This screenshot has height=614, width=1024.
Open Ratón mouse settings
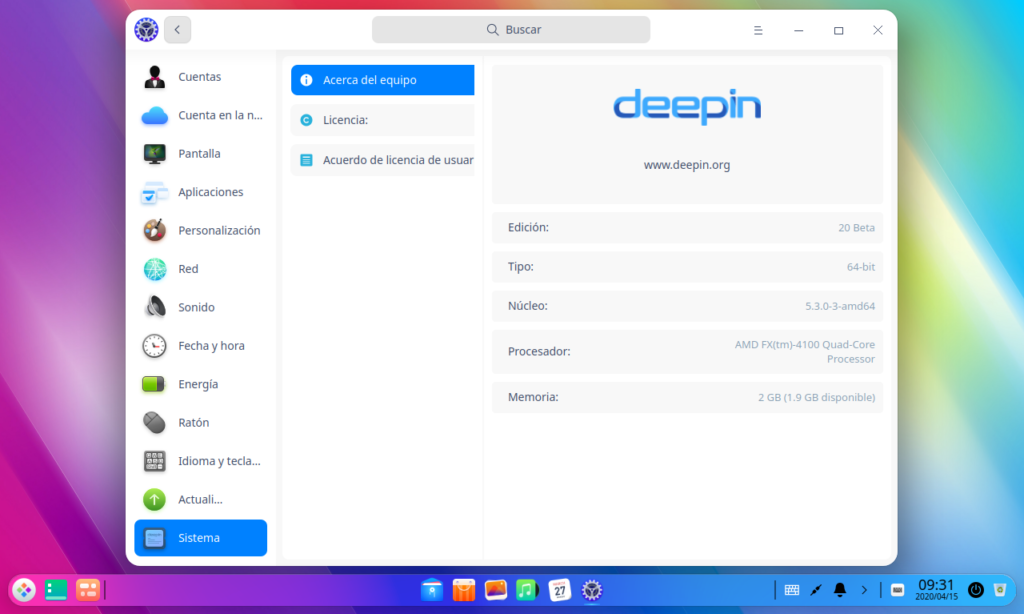200,423
